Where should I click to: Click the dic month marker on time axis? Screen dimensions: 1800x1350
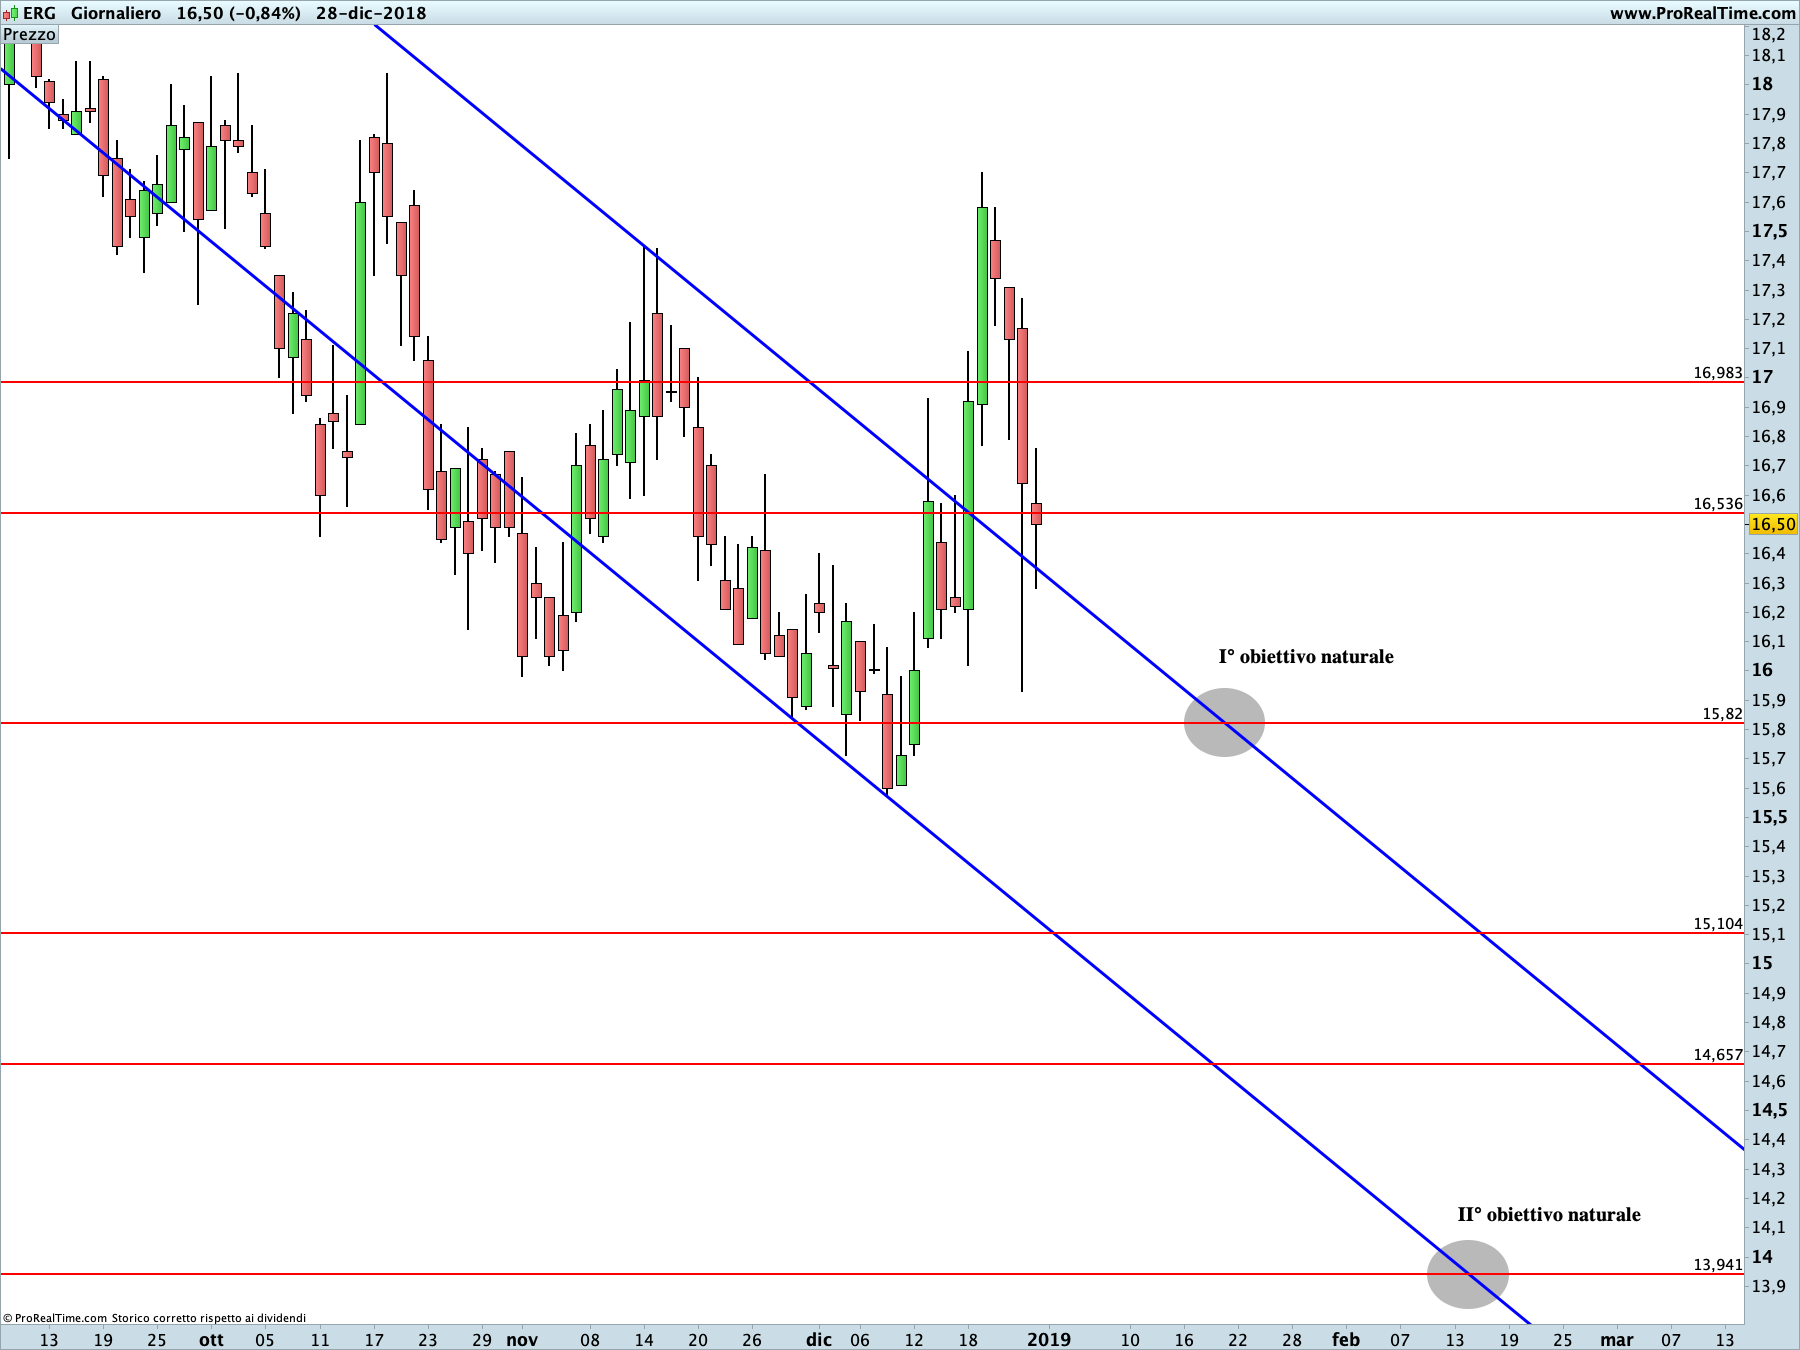(x=819, y=1339)
